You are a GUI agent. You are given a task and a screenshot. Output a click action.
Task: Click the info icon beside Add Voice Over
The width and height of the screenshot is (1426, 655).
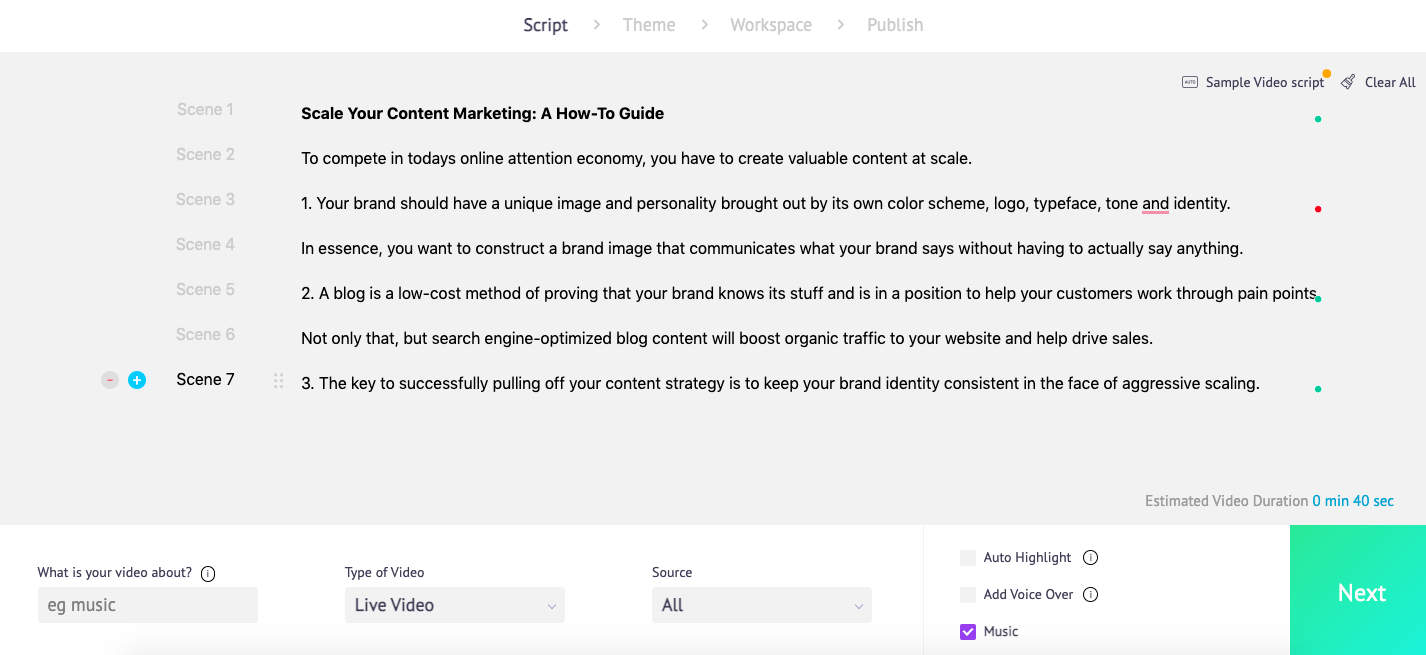click(1089, 594)
